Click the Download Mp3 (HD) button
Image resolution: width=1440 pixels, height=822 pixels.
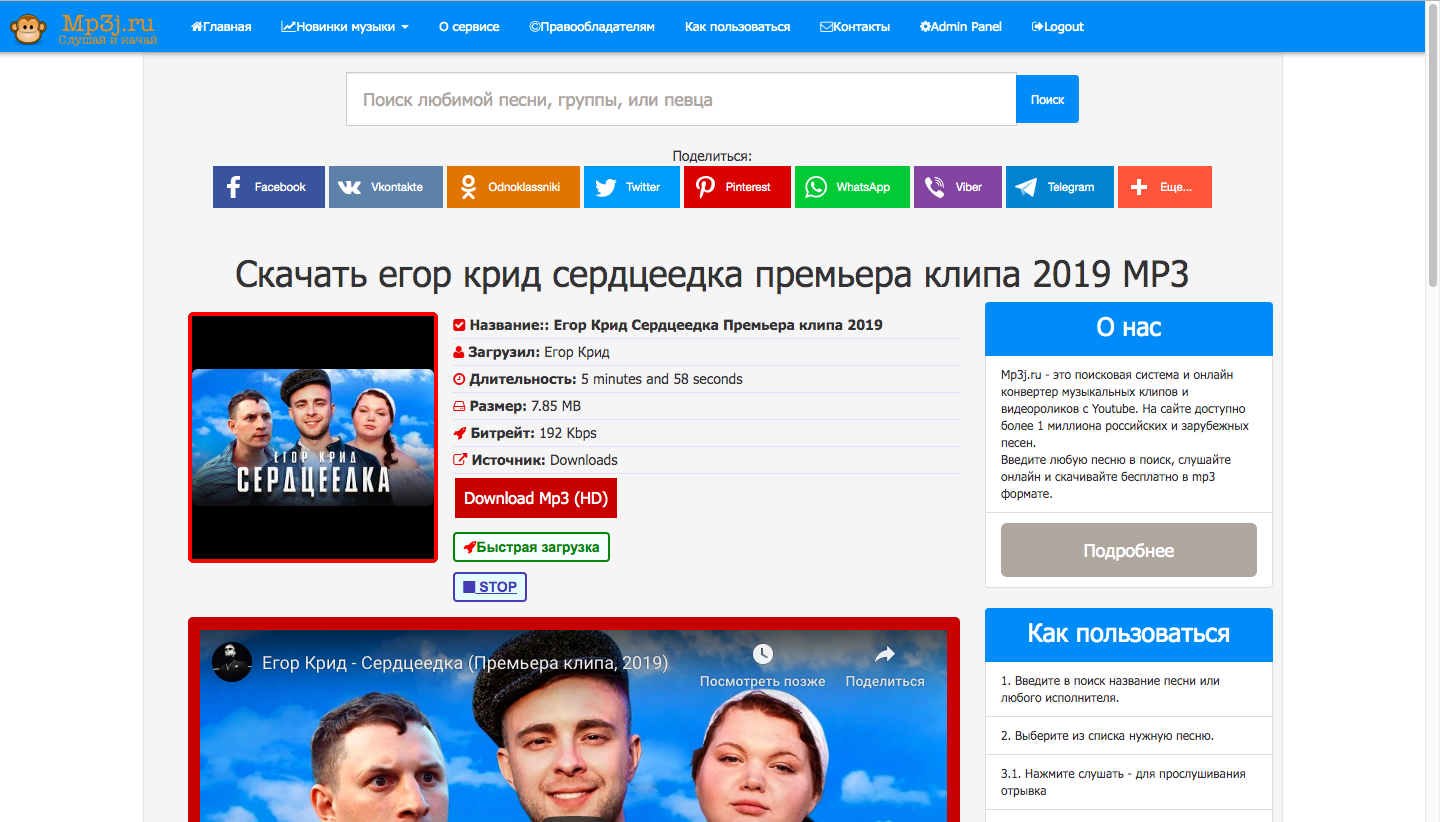click(536, 498)
